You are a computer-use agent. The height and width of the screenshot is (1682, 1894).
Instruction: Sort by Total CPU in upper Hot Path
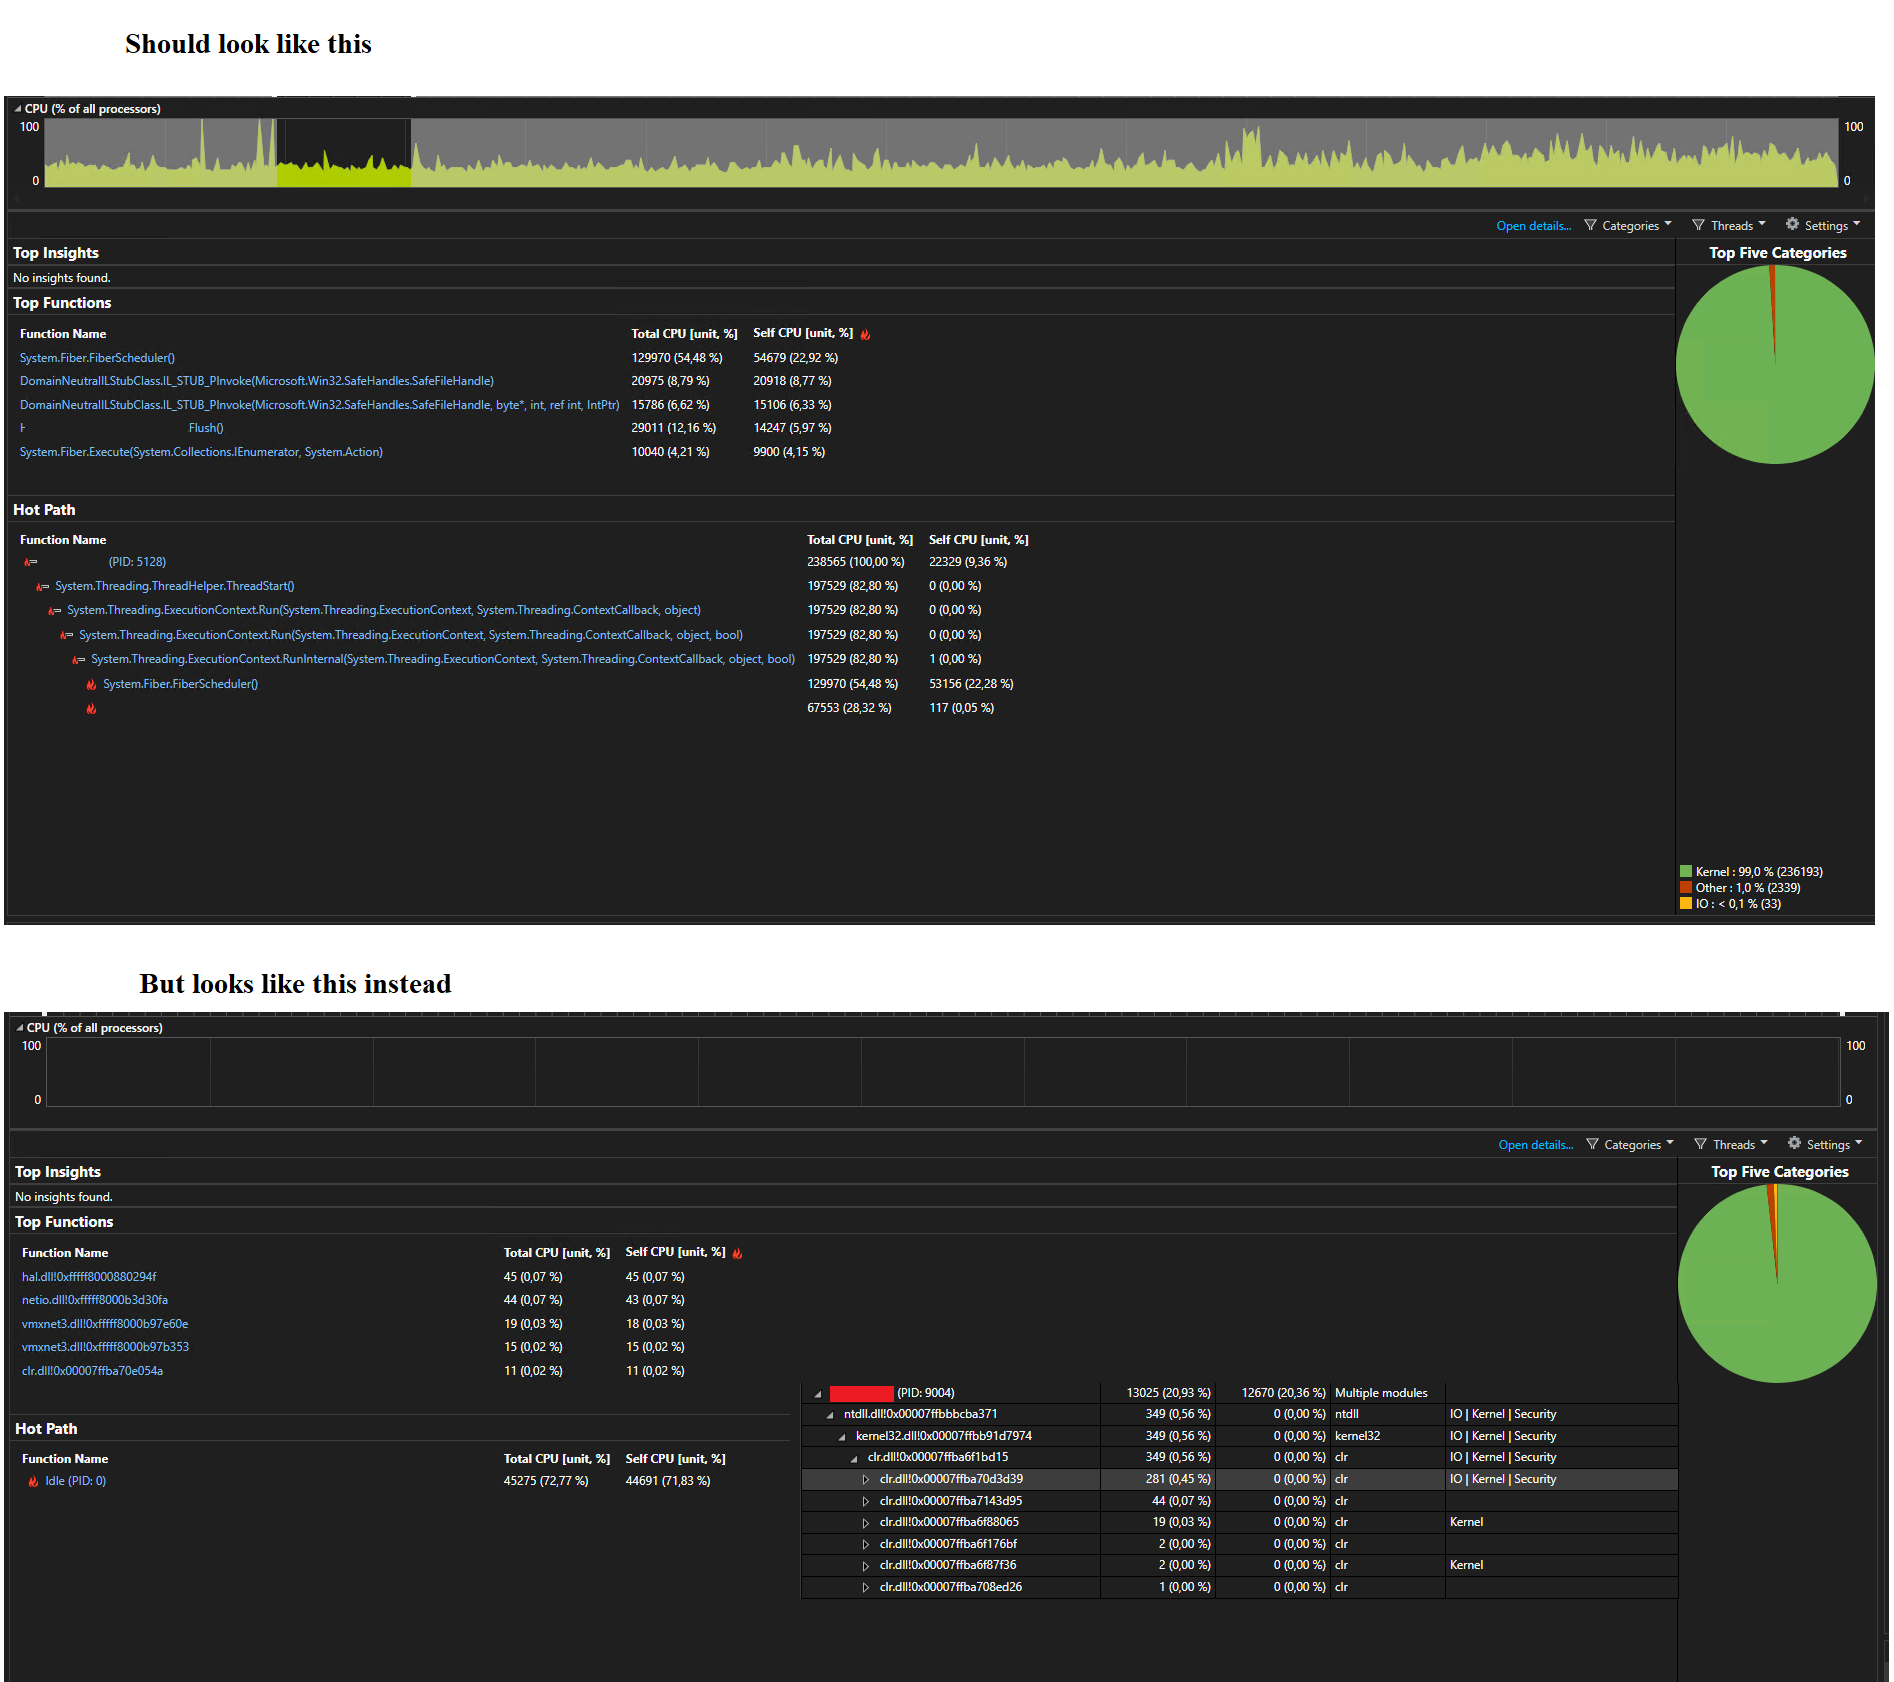pos(860,540)
